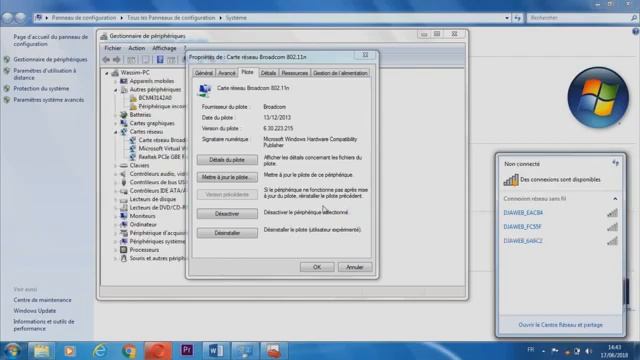Open Ouvrir le Centre Réseau et partage
Image resolution: width=640 pixels, height=360 pixels.
click(x=560, y=325)
